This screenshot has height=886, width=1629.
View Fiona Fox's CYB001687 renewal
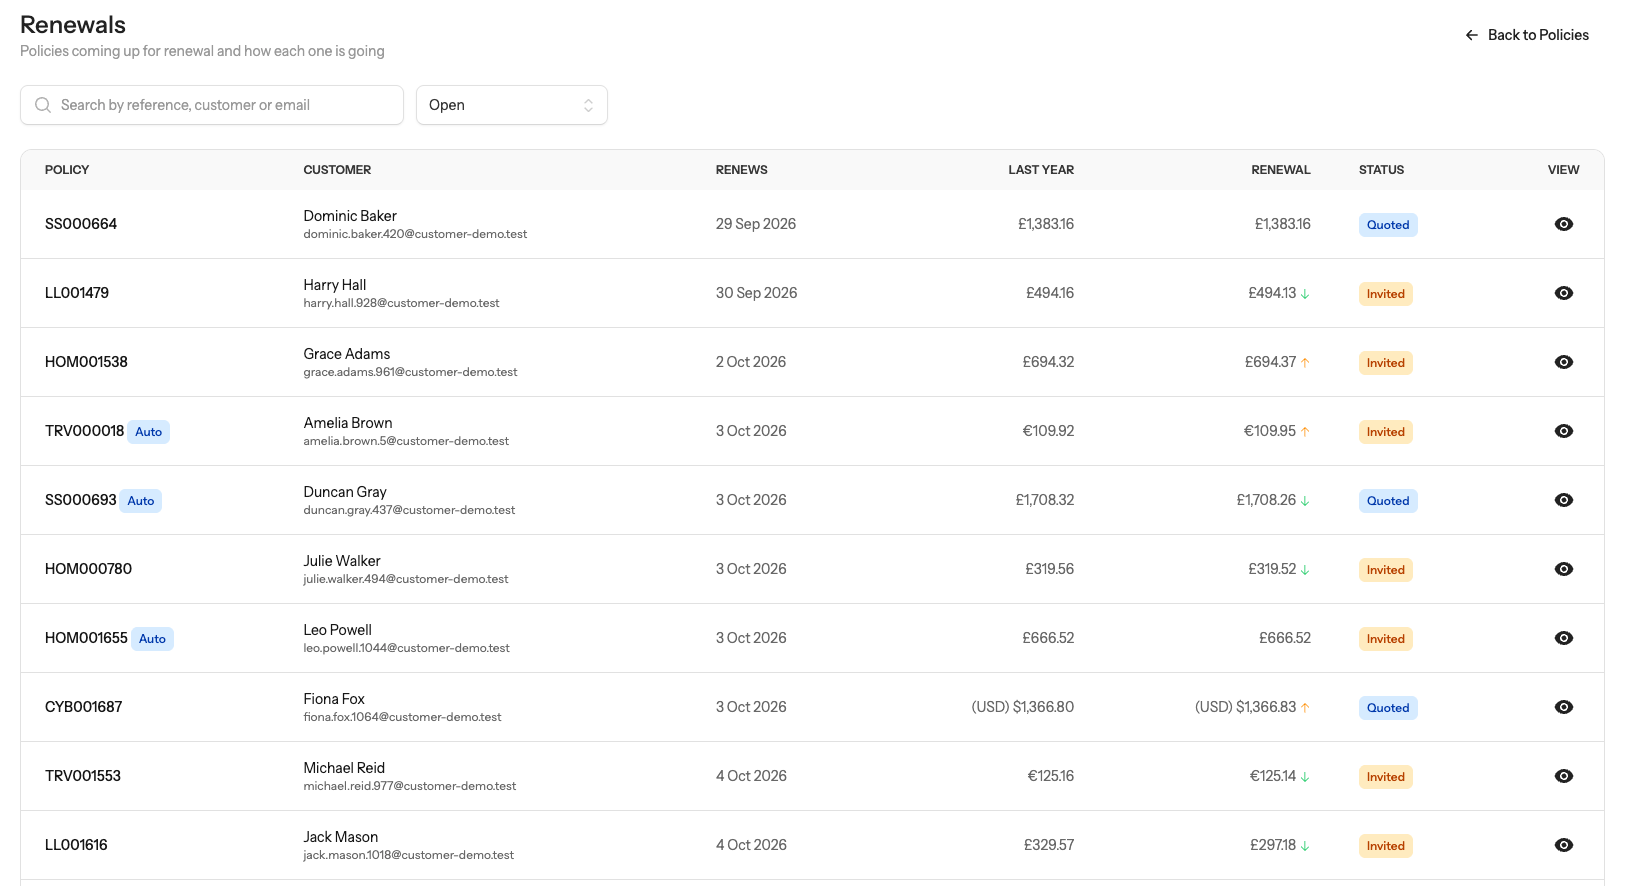point(1564,707)
